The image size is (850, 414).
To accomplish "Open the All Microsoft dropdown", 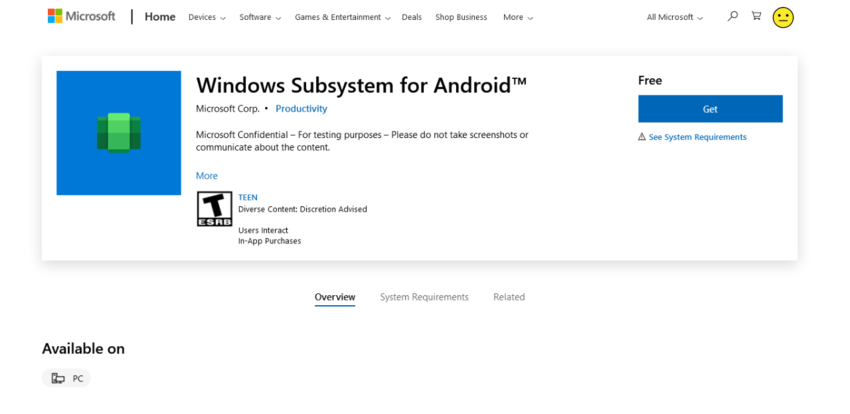I will [x=674, y=17].
